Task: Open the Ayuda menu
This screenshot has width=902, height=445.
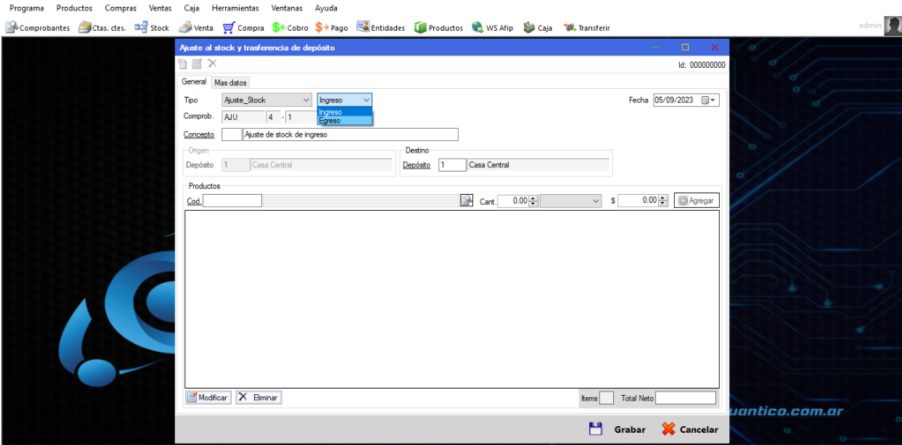Action: (x=326, y=9)
